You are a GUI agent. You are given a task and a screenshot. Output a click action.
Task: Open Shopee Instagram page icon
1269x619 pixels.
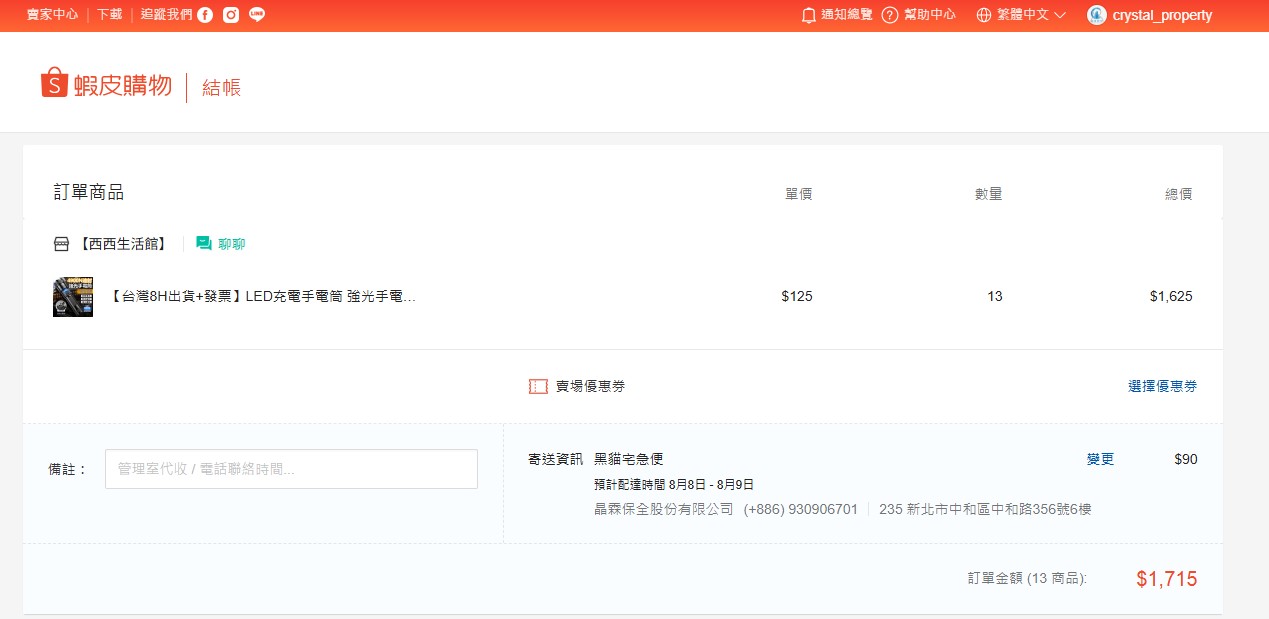231,15
